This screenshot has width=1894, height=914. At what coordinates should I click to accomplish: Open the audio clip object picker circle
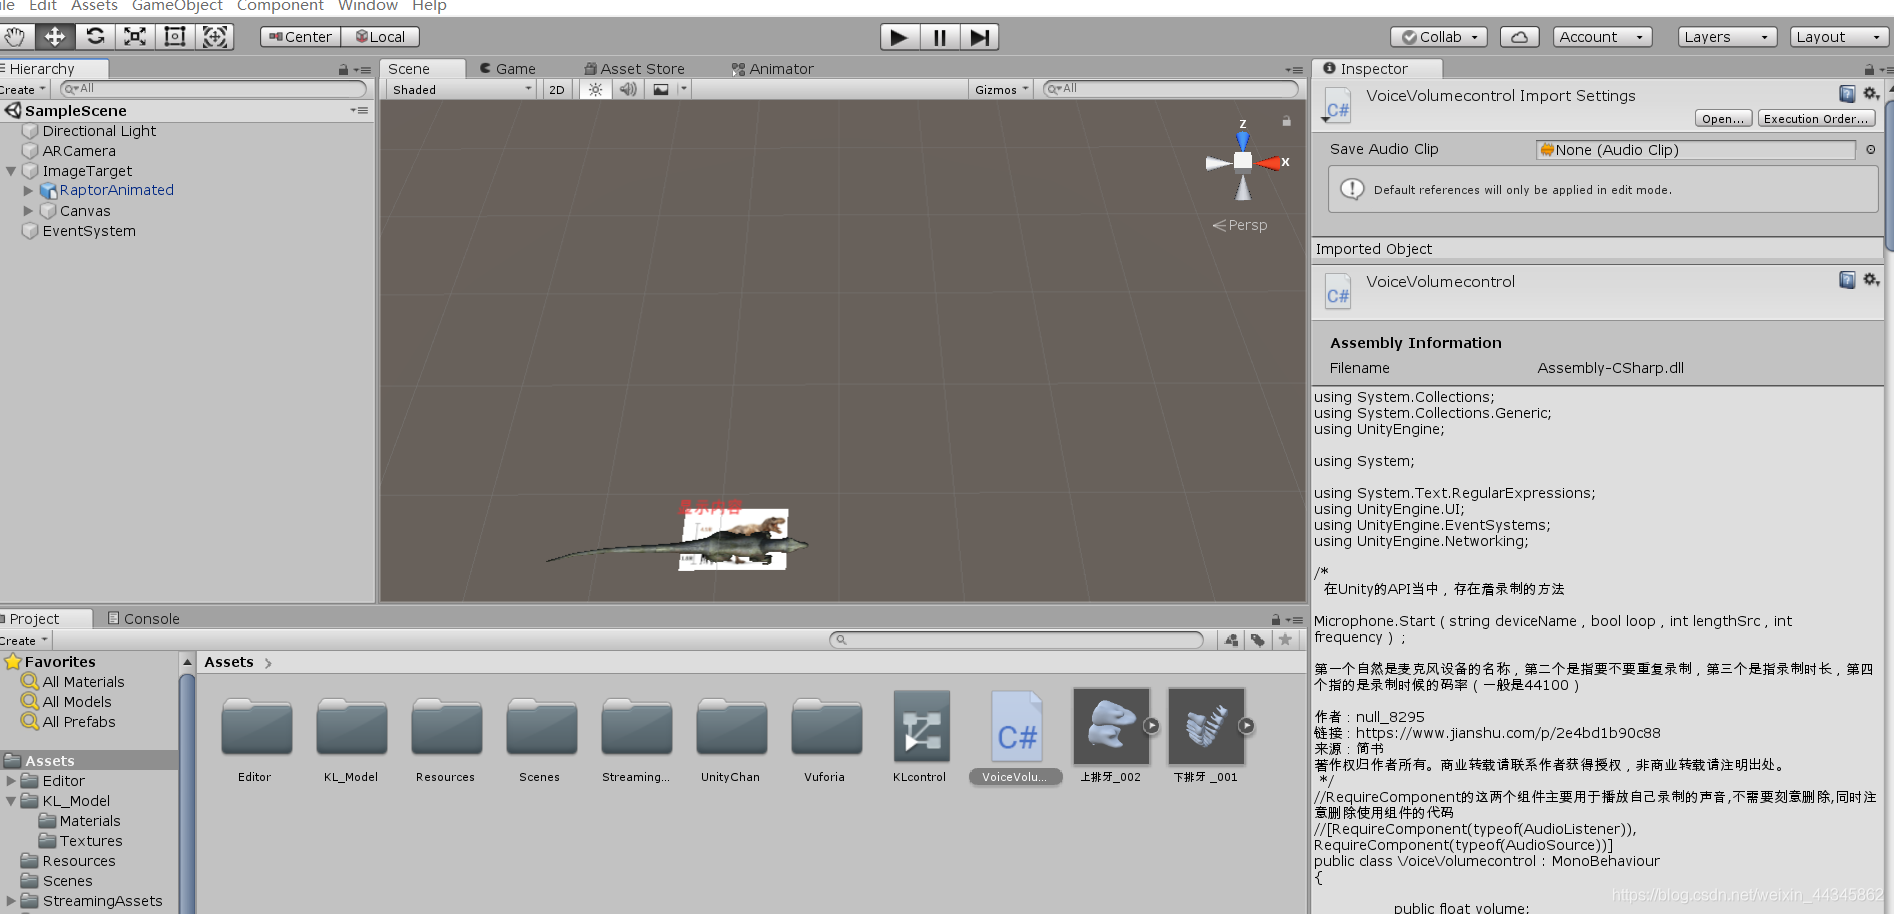[1870, 149]
